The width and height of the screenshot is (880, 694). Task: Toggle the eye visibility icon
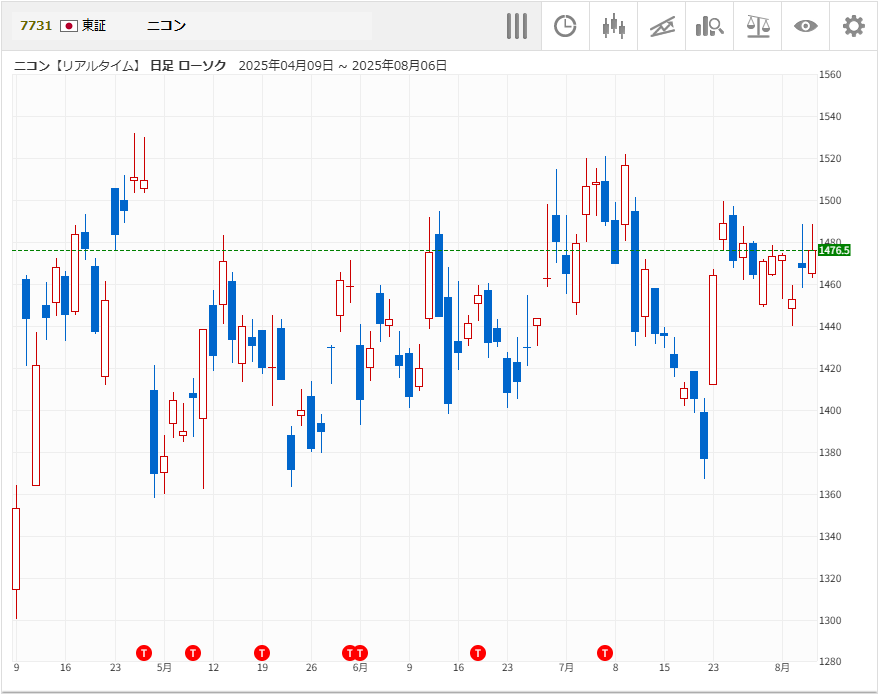pyautogui.click(x=805, y=26)
